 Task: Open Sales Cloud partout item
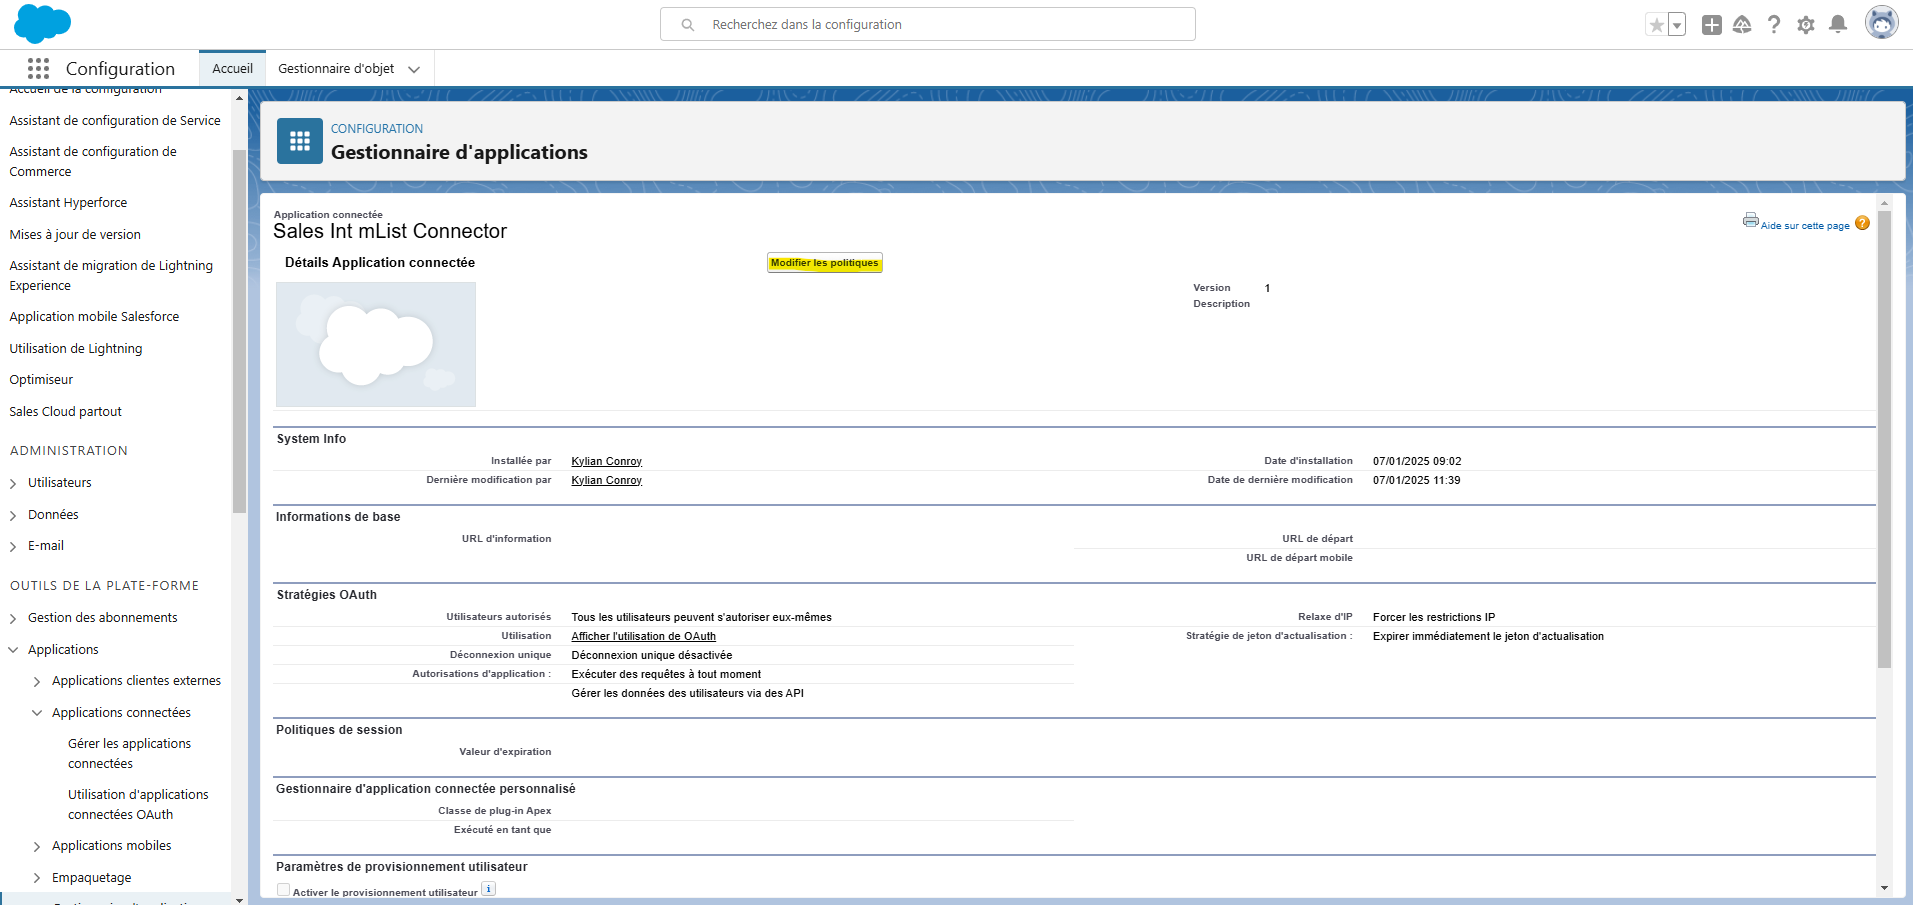pyautogui.click(x=65, y=411)
